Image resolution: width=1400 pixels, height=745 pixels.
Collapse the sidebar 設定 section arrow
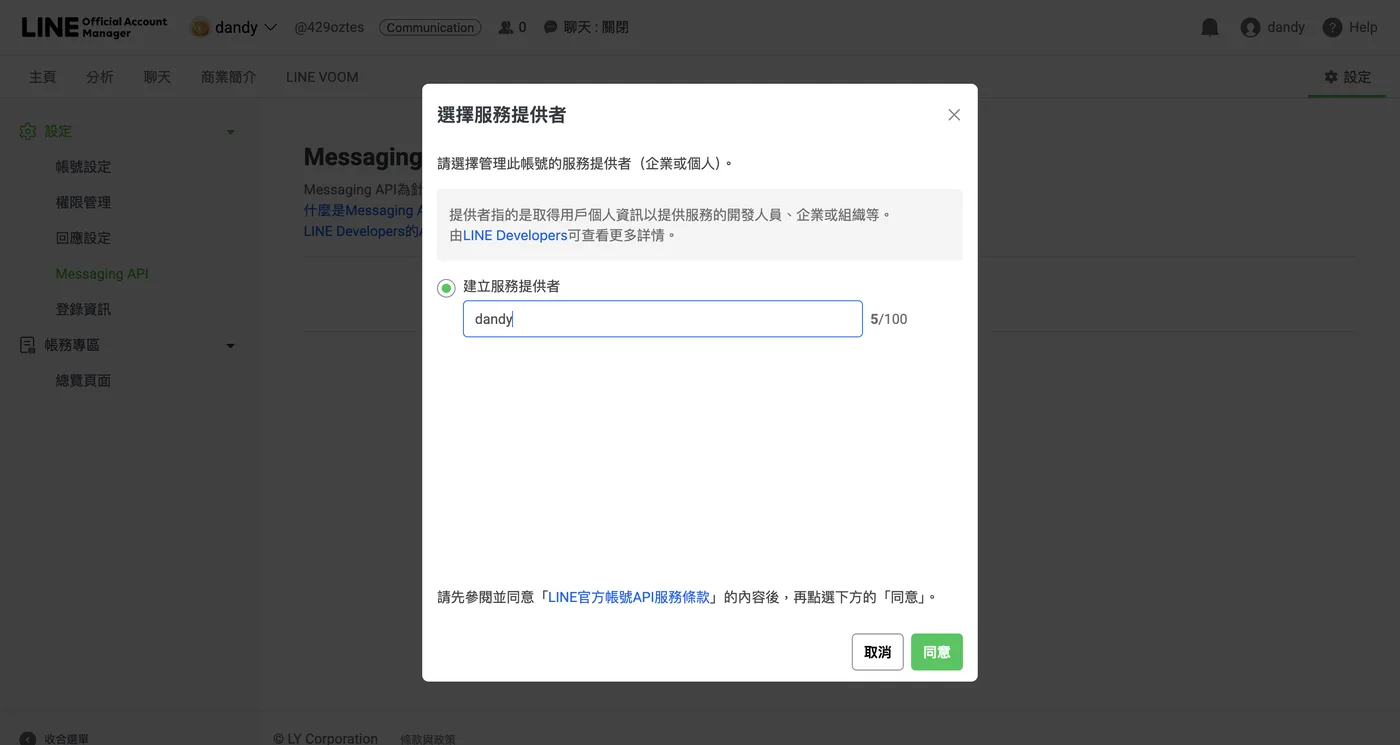pos(230,132)
